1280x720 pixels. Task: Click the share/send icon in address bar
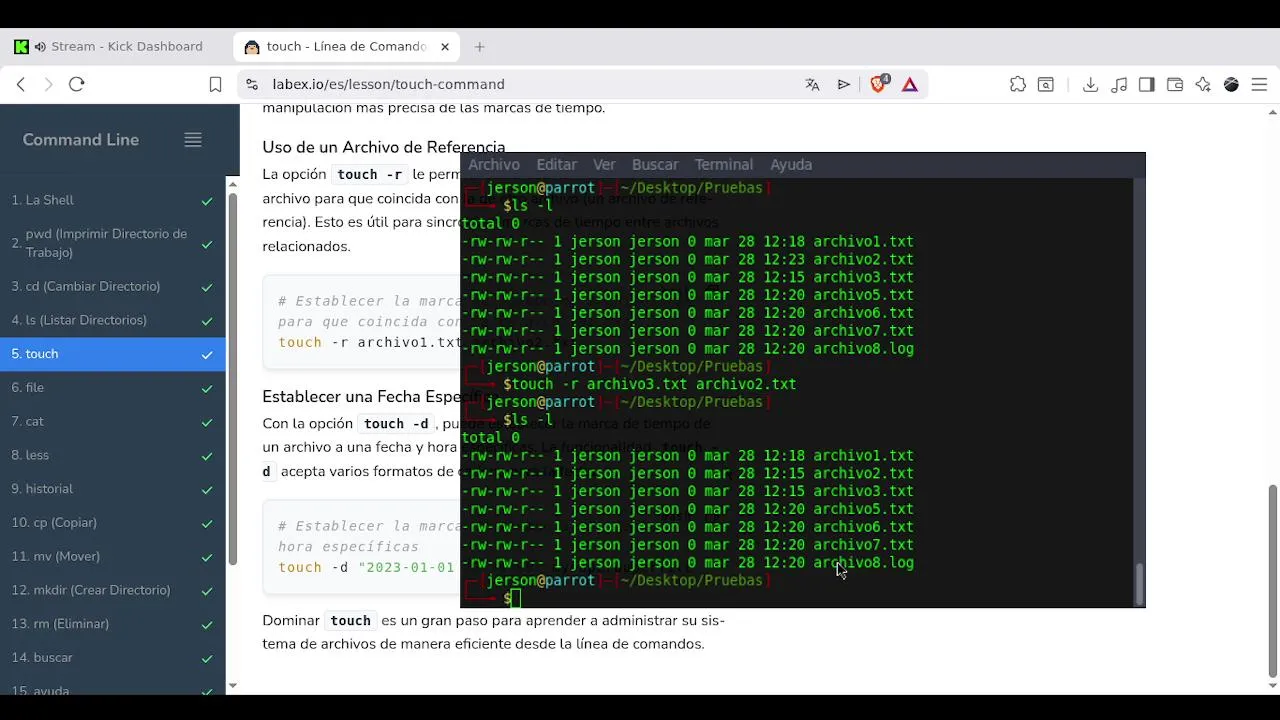point(844,85)
